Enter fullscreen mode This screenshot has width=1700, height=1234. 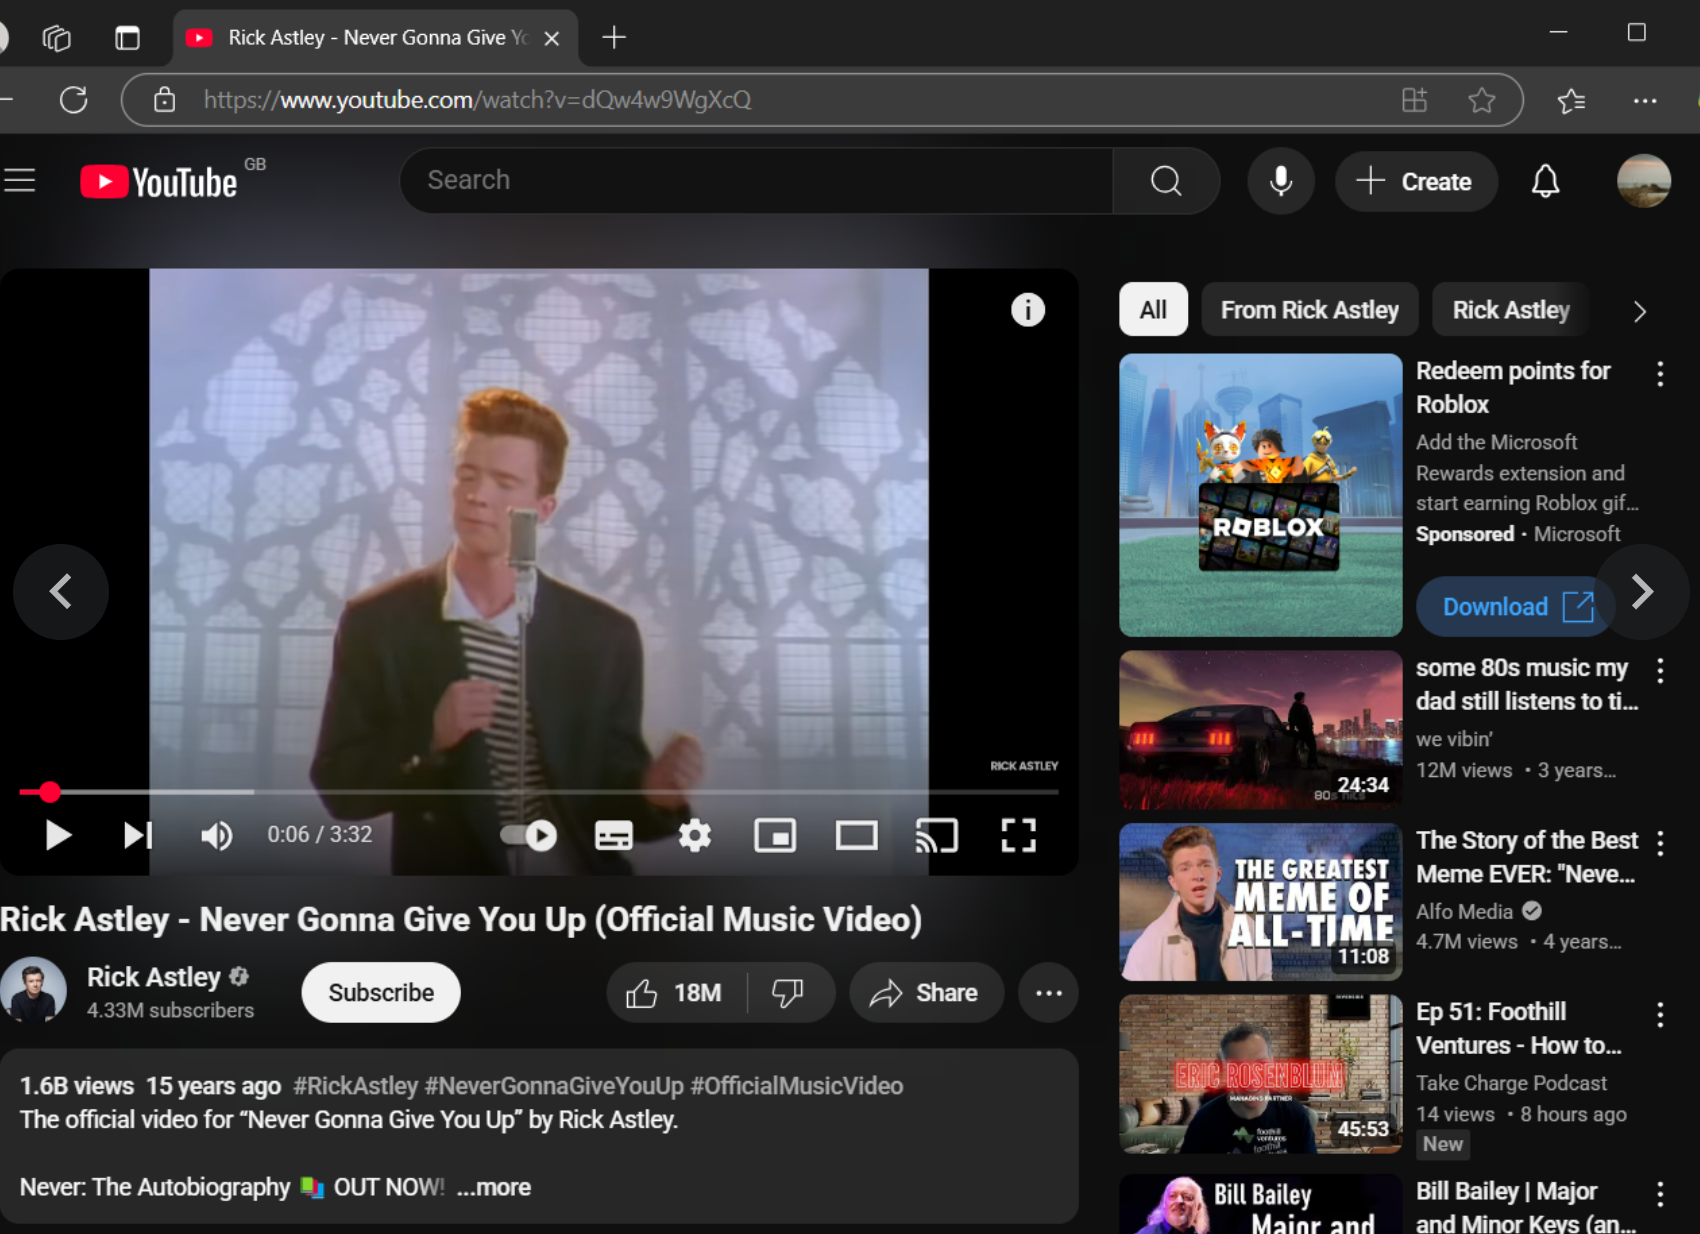[1018, 836]
